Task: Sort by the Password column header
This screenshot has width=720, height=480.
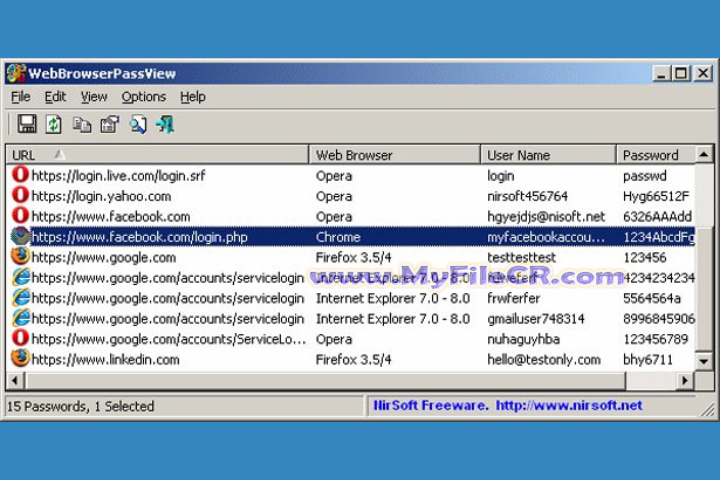Action: click(x=656, y=155)
